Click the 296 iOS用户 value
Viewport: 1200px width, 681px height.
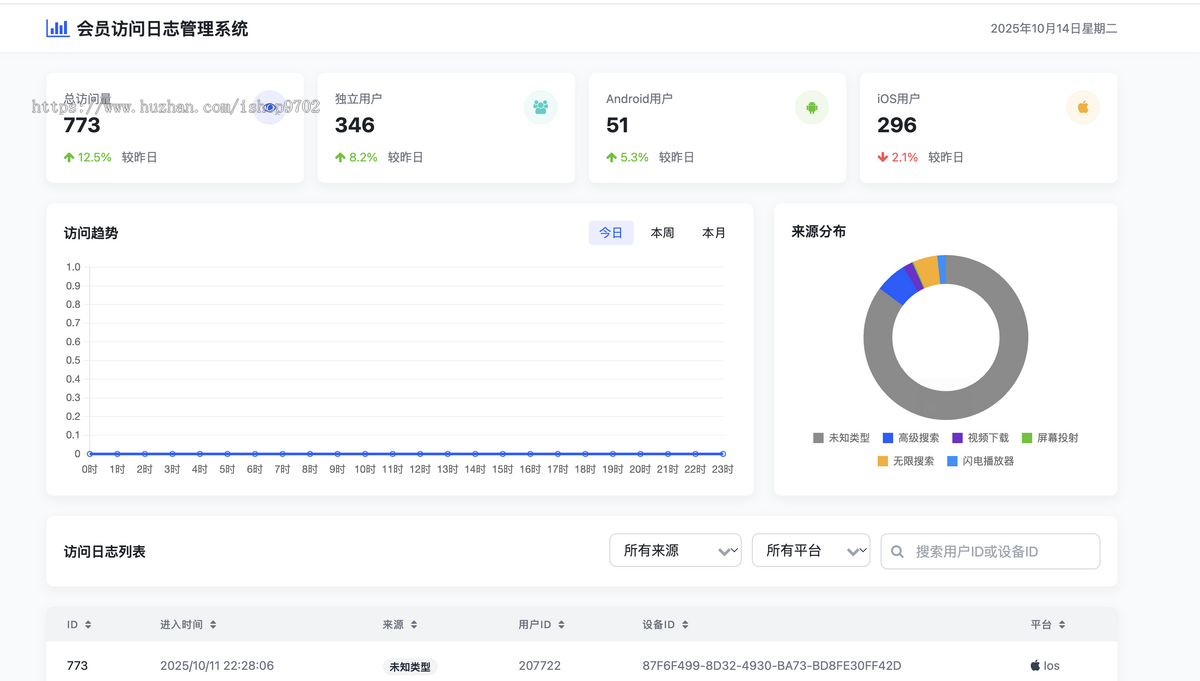tap(897, 125)
